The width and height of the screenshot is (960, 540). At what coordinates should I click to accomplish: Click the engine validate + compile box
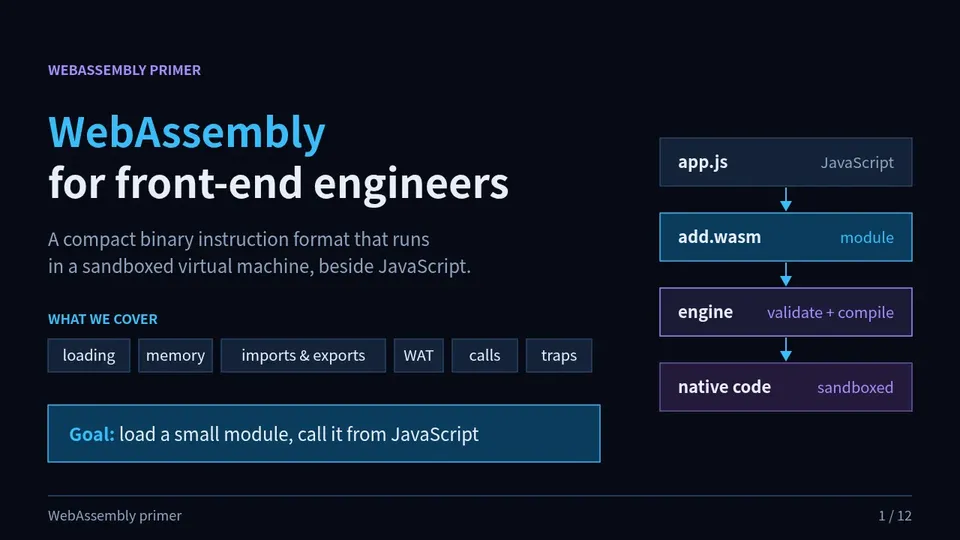tap(786, 312)
